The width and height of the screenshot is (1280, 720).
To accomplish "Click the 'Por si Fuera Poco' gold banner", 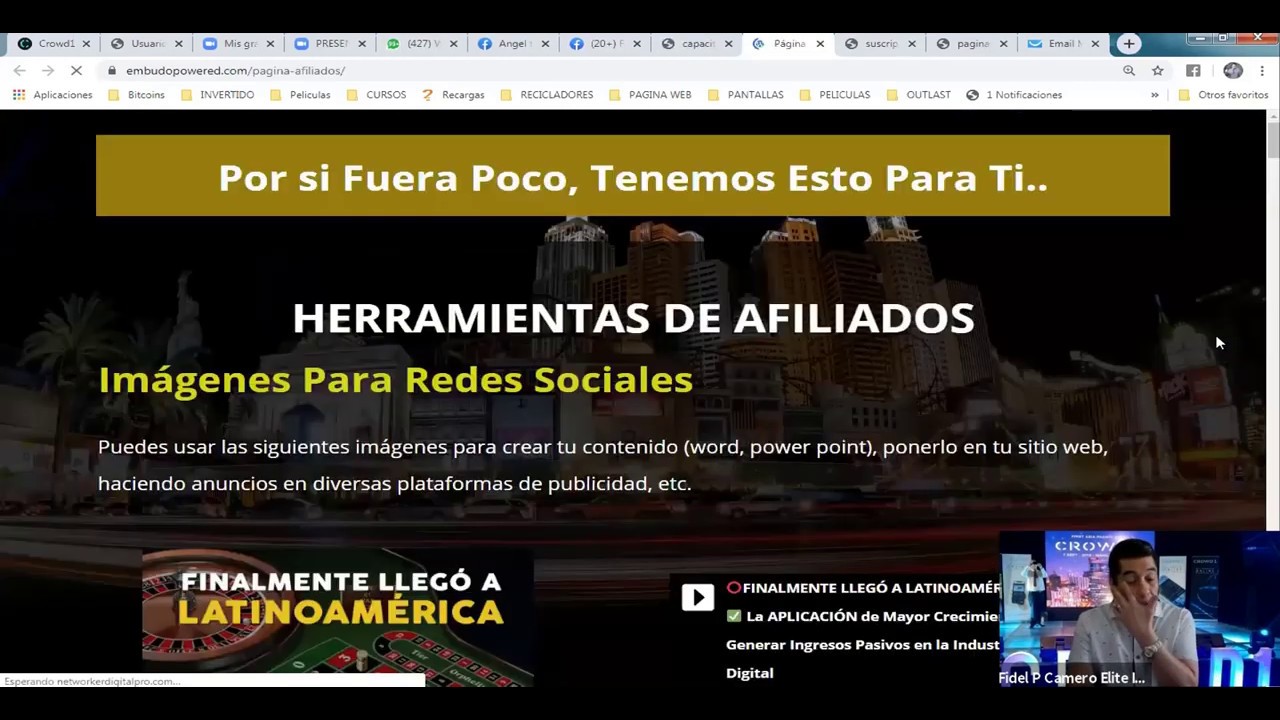I will point(633,176).
